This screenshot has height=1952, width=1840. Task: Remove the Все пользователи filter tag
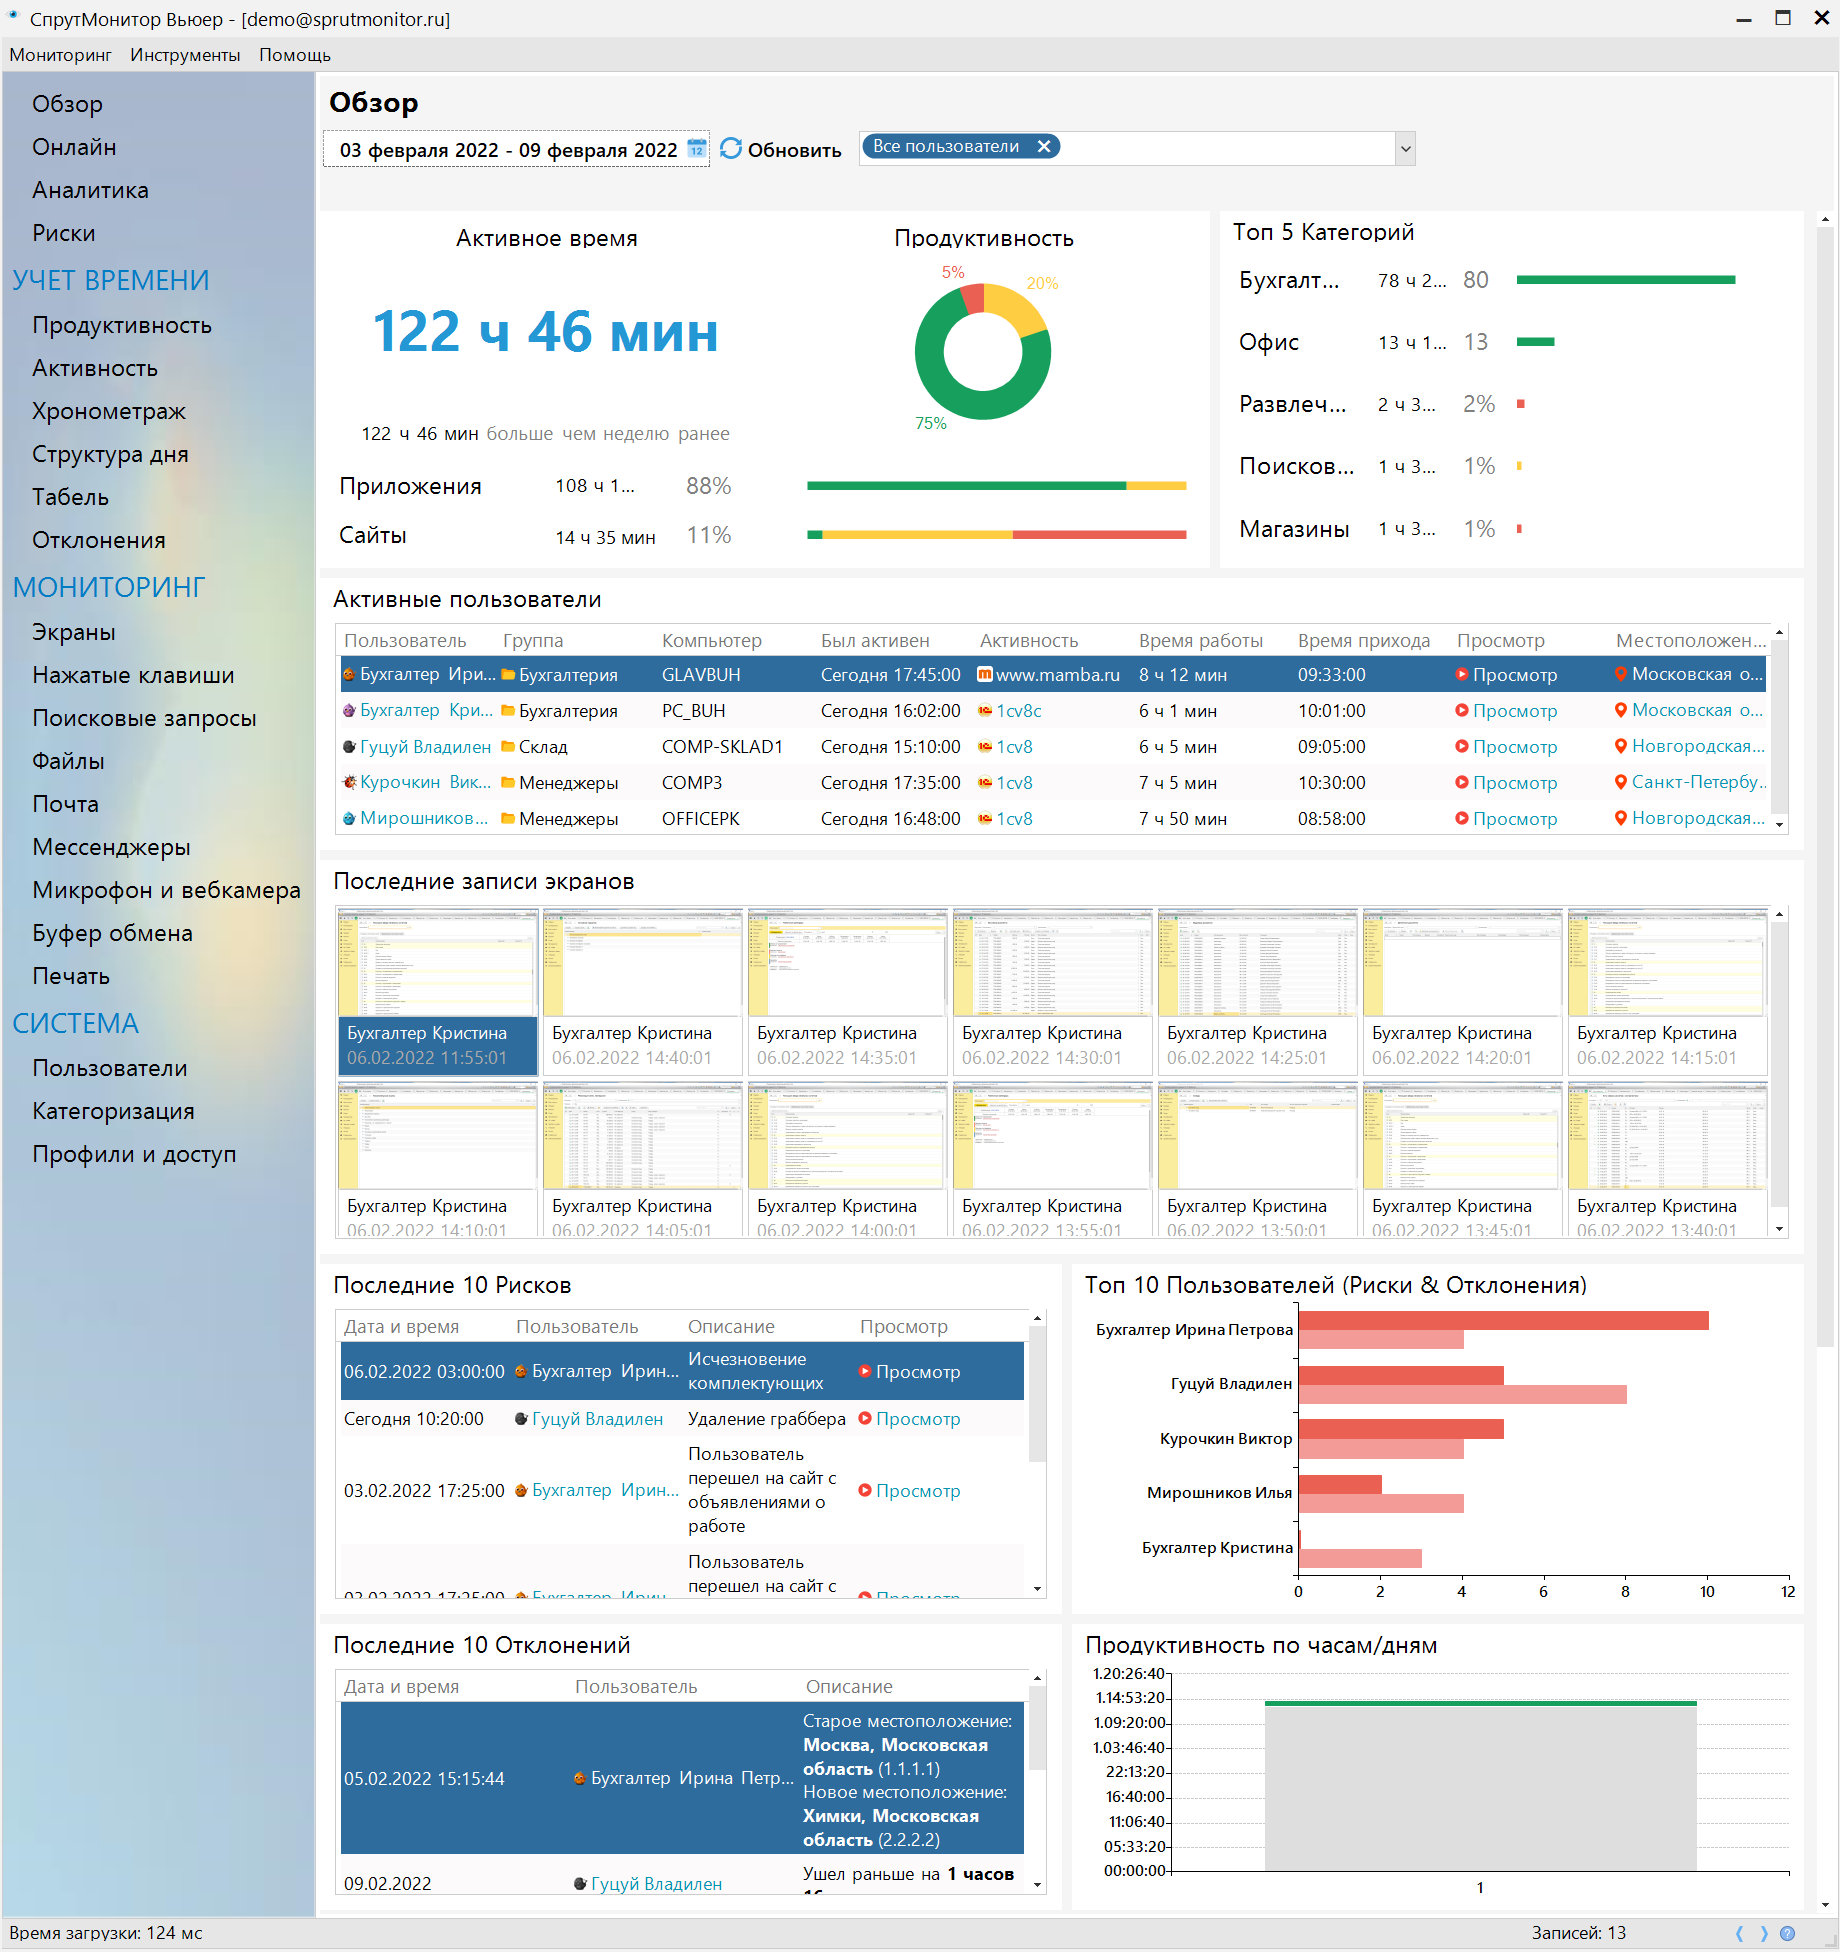1044,147
